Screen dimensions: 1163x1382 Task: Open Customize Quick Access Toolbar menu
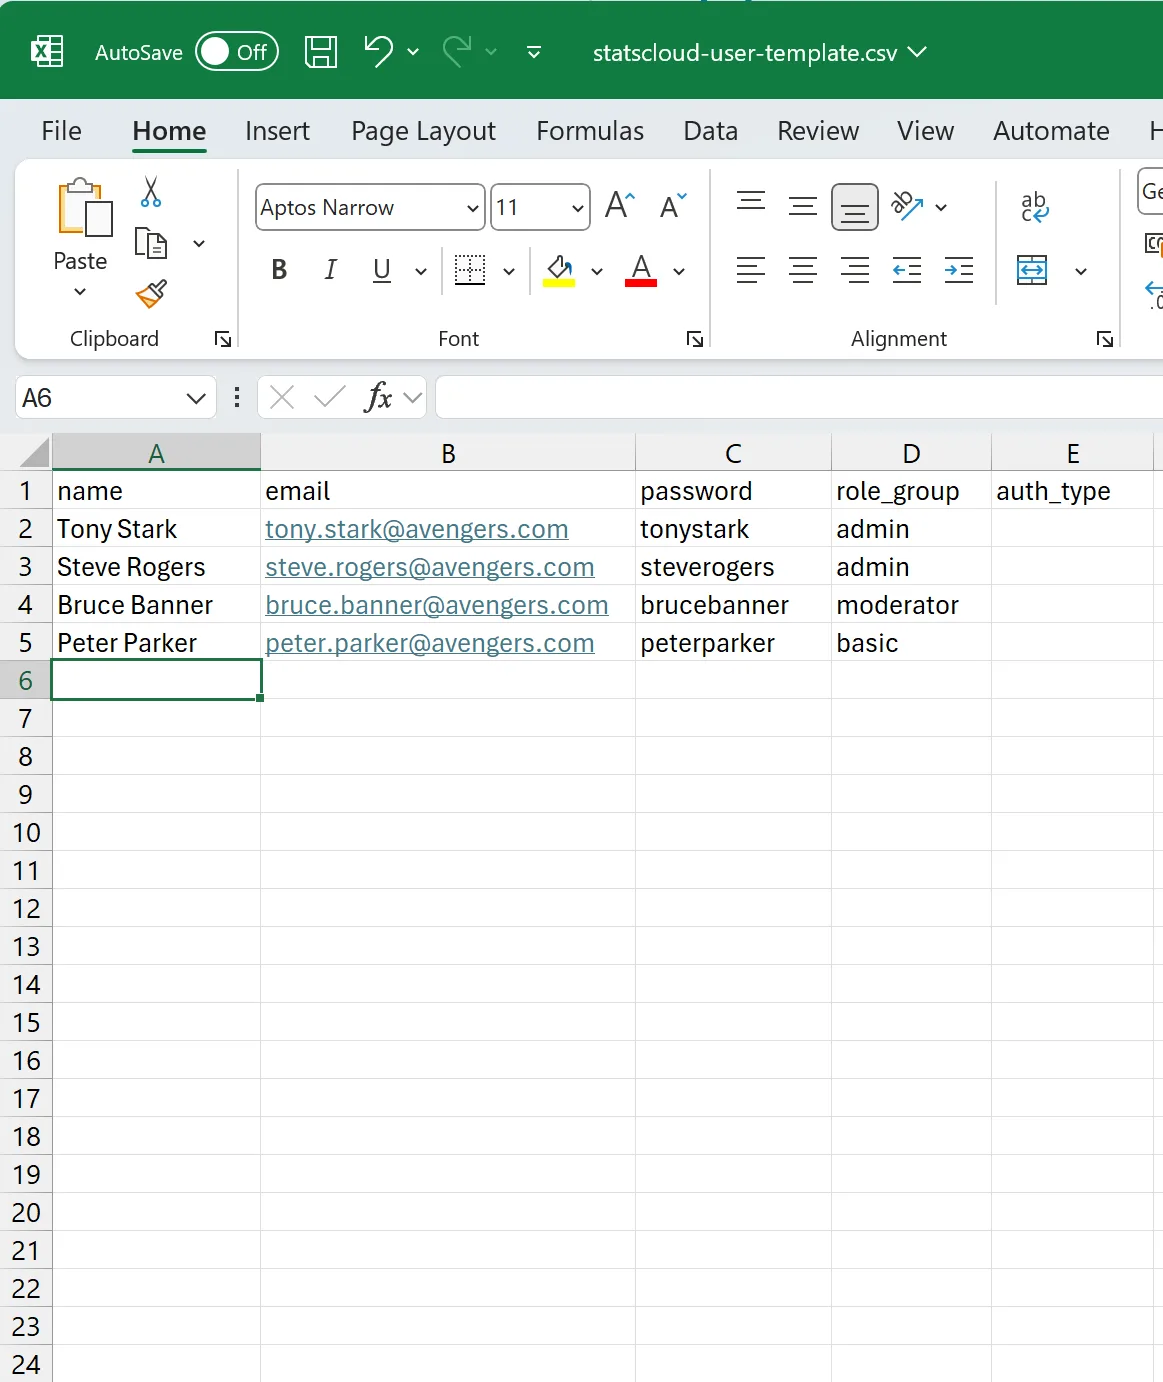534,52
